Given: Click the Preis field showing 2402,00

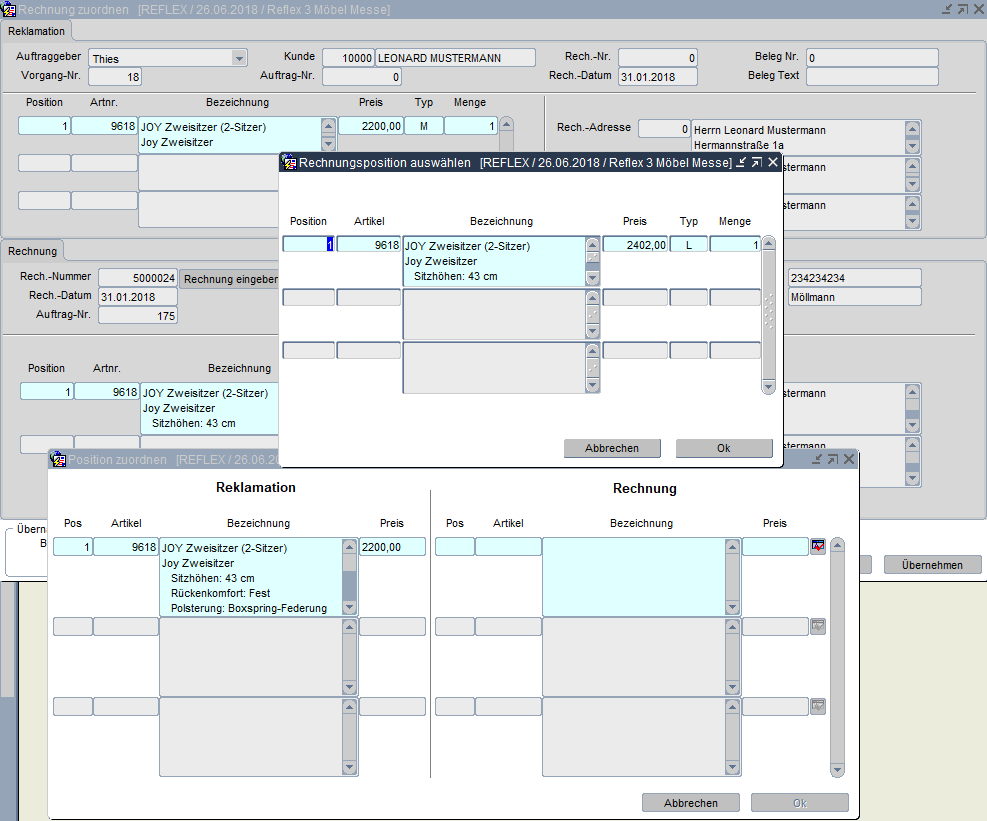Looking at the screenshot, I should [635, 245].
